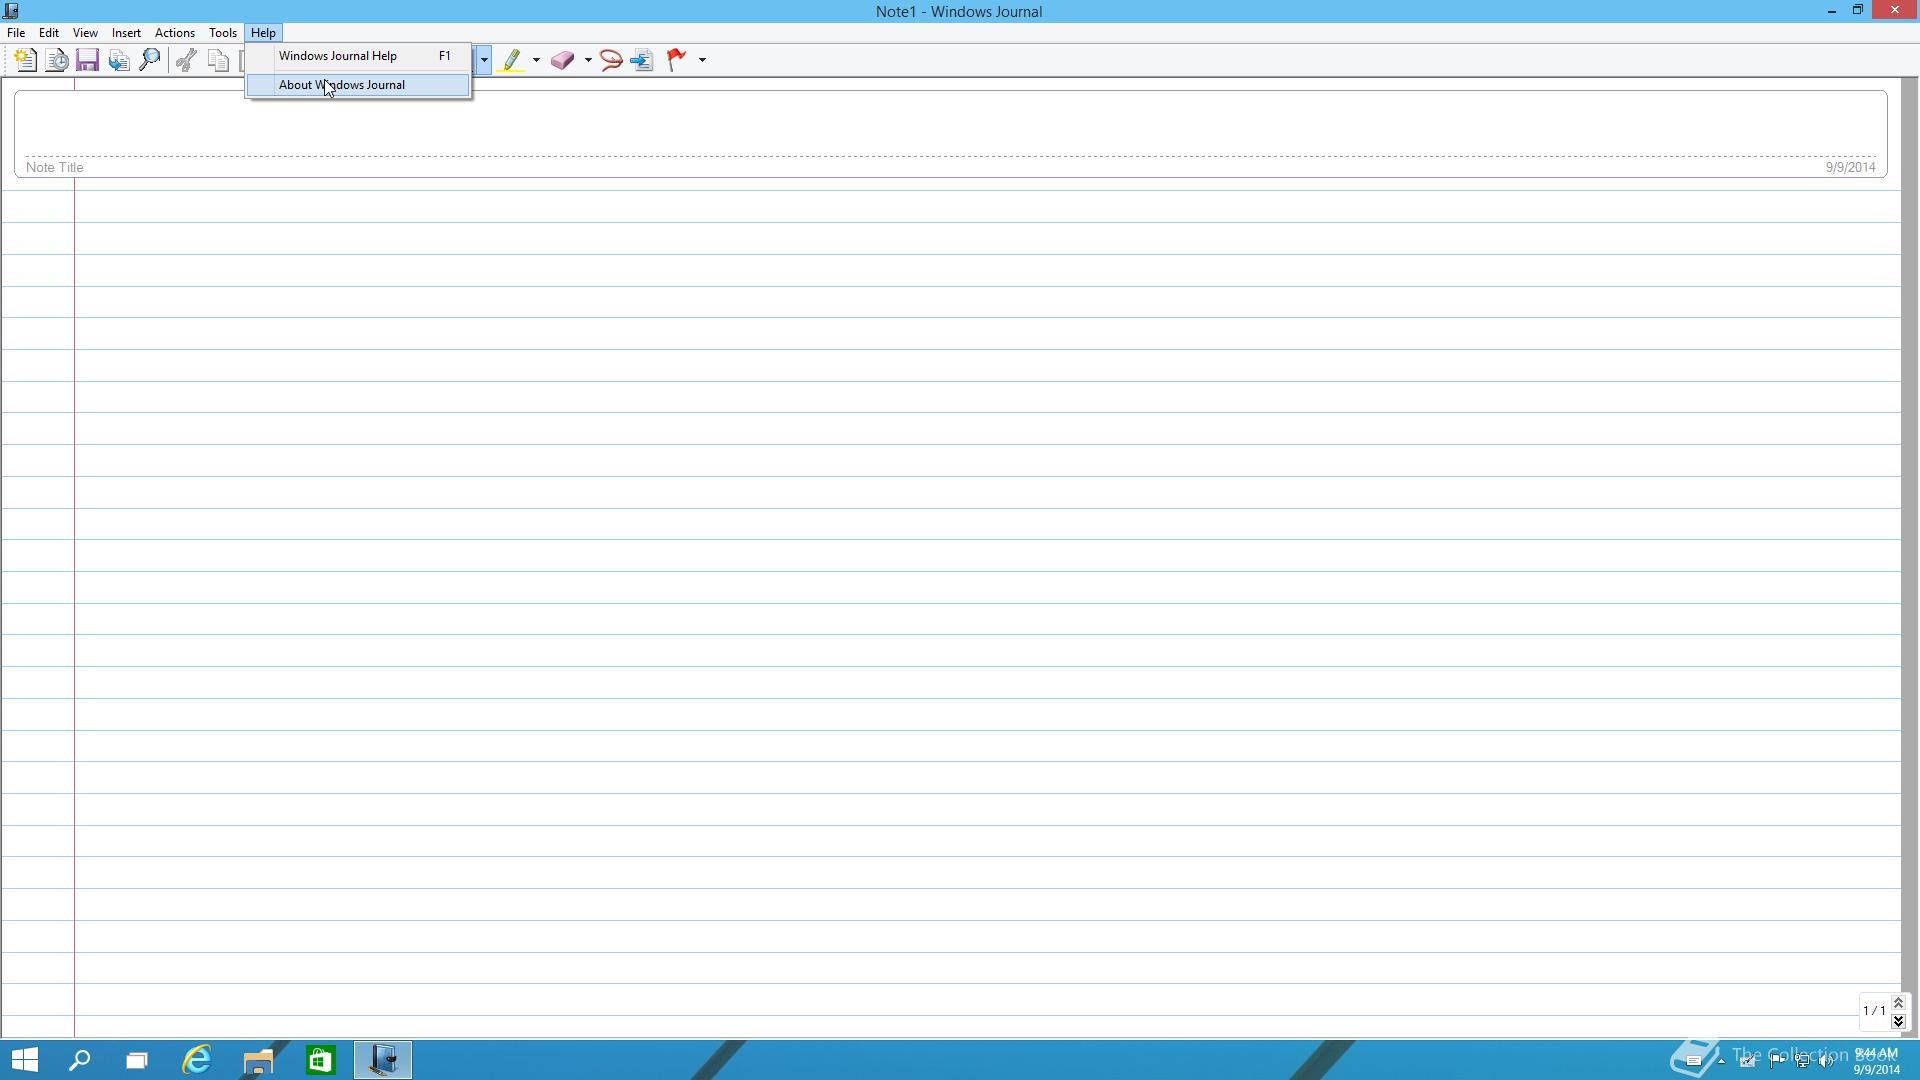Open the Insert menu
Screen dimensions: 1920x1080
click(126, 33)
